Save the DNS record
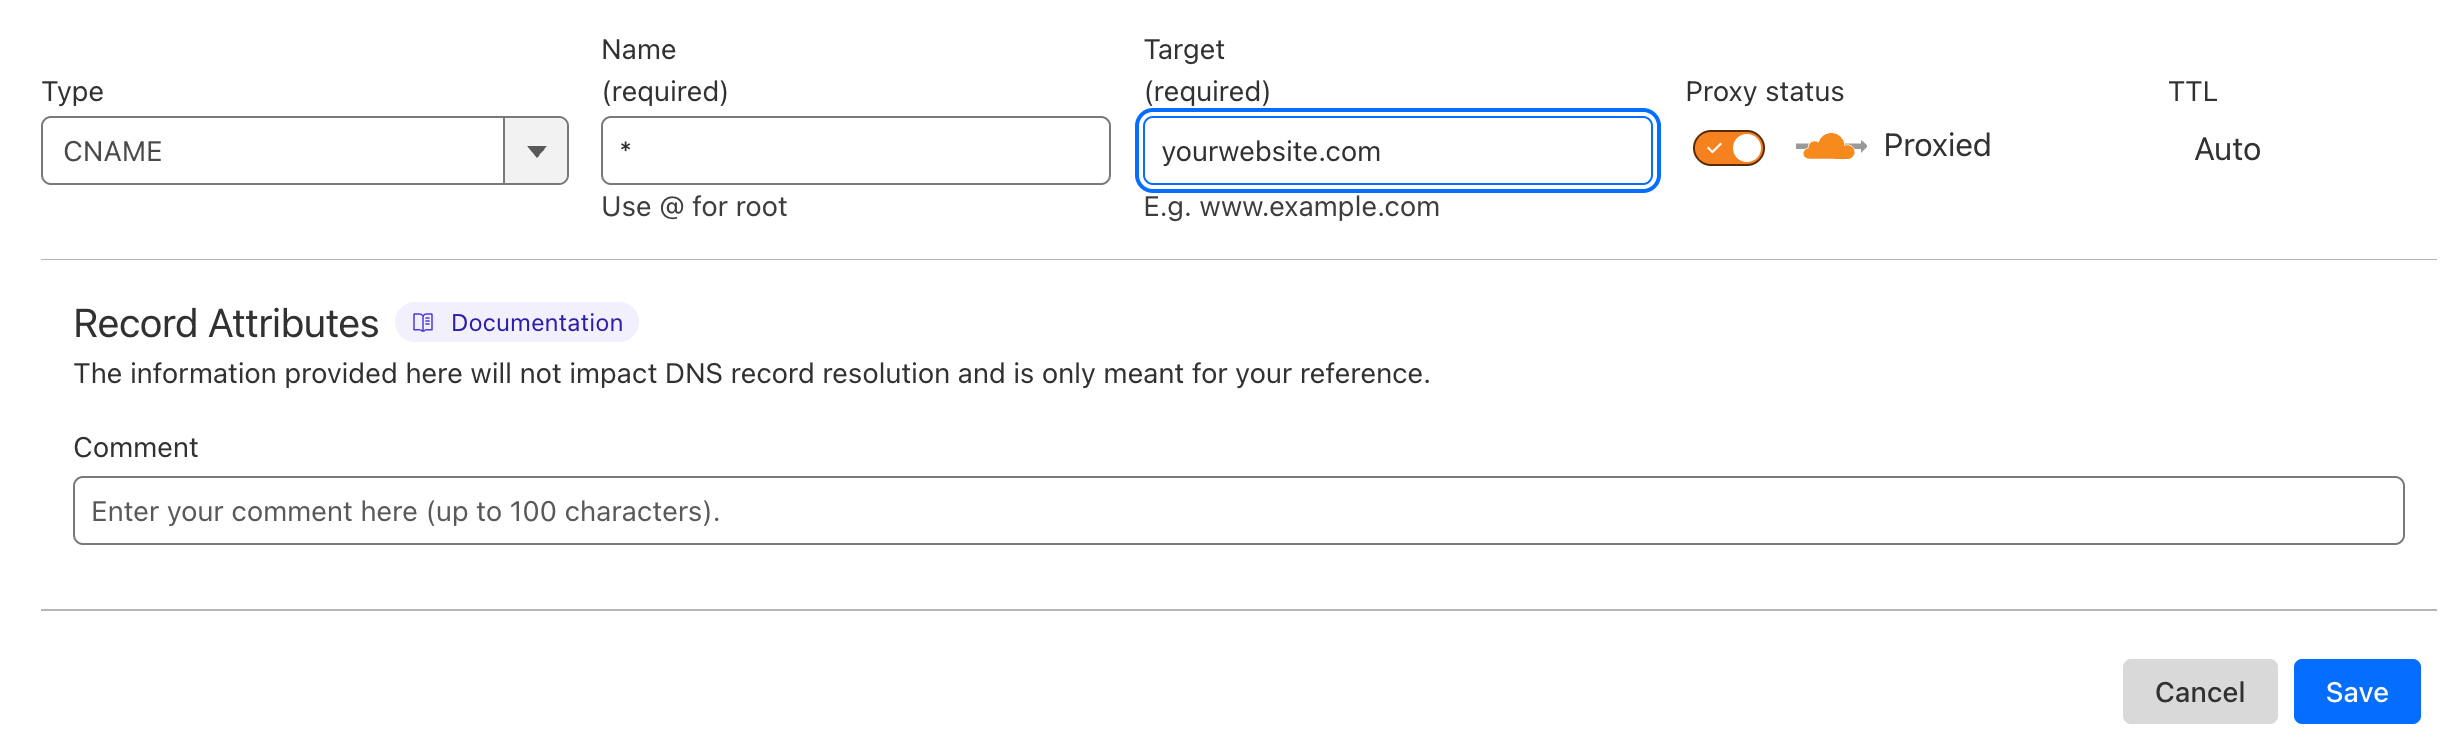Viewport: 2464px width, 744px height. (2356, 692)
